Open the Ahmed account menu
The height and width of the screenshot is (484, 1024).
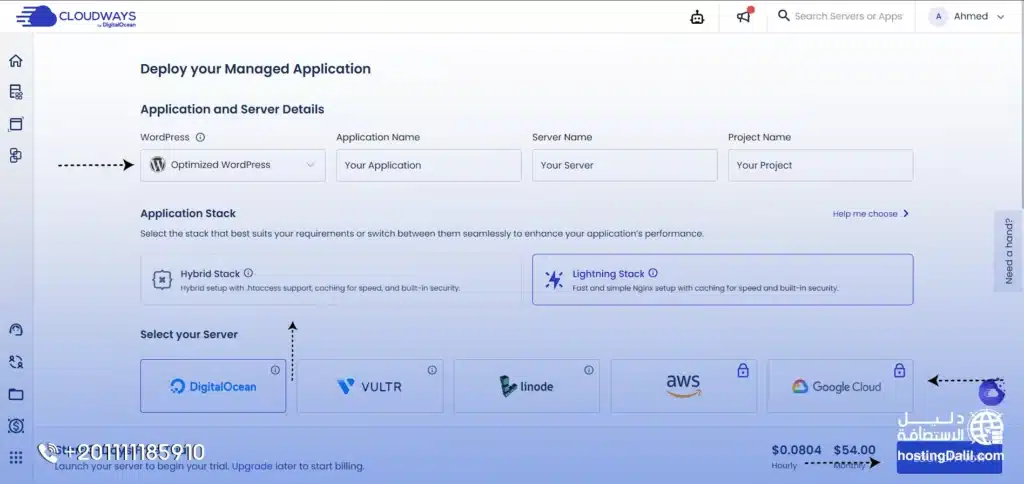[967, 17]
